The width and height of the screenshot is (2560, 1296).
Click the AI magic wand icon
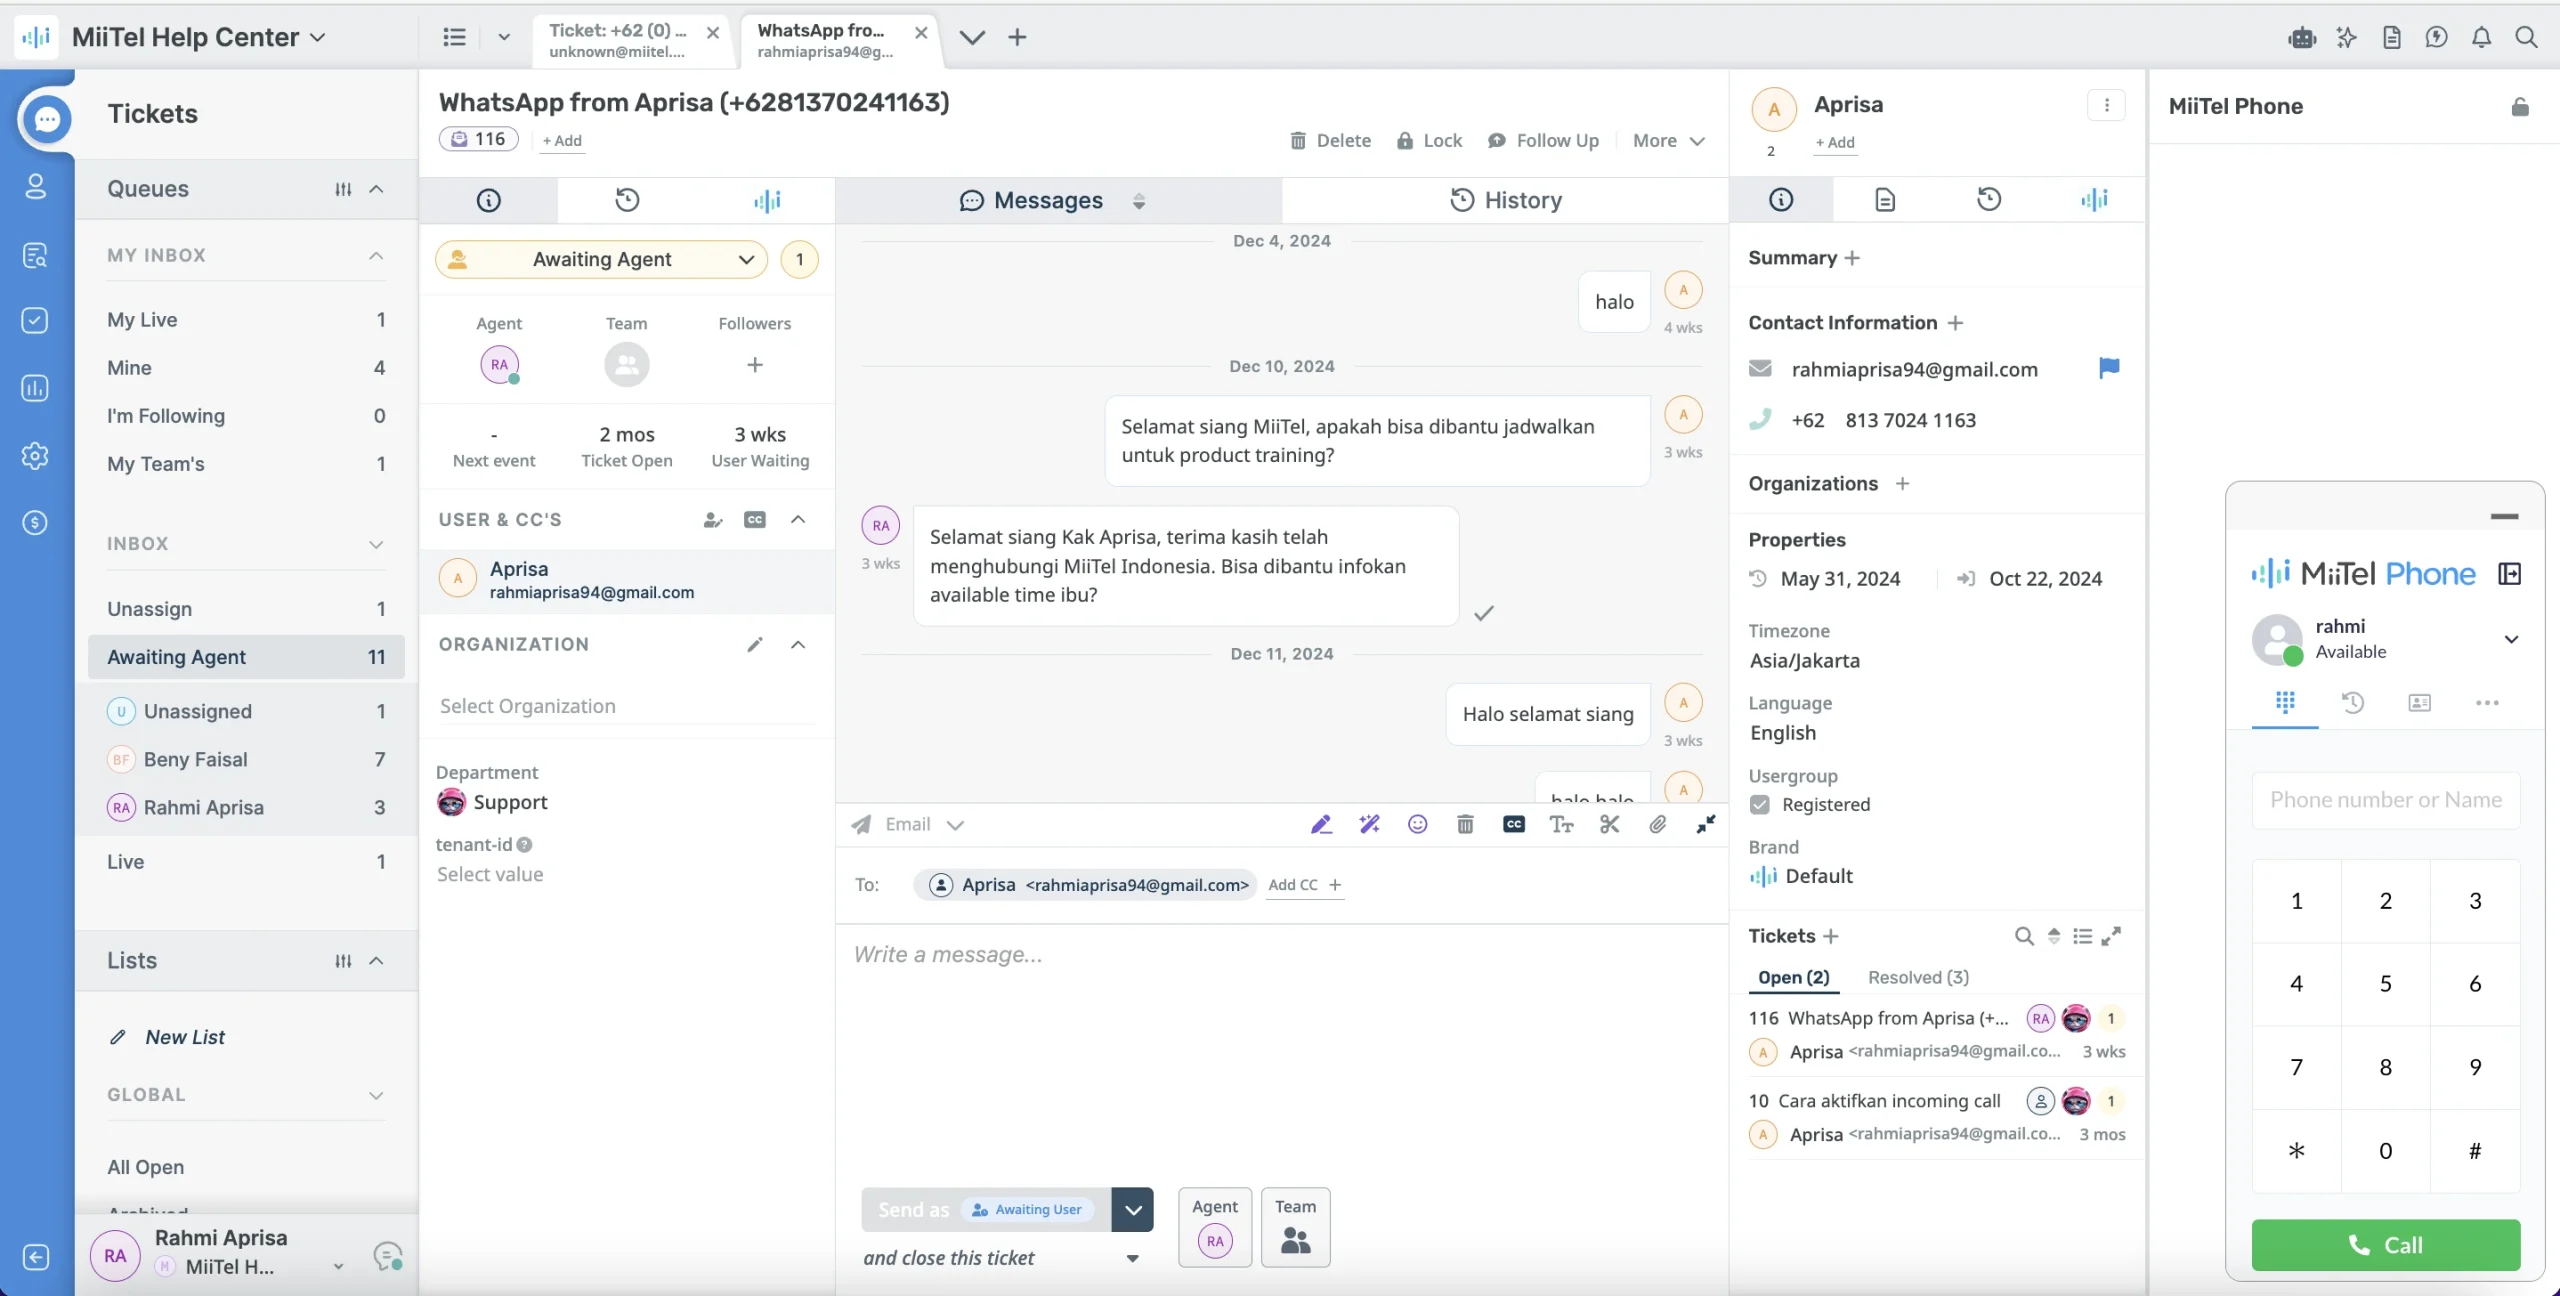(1369, 824)
